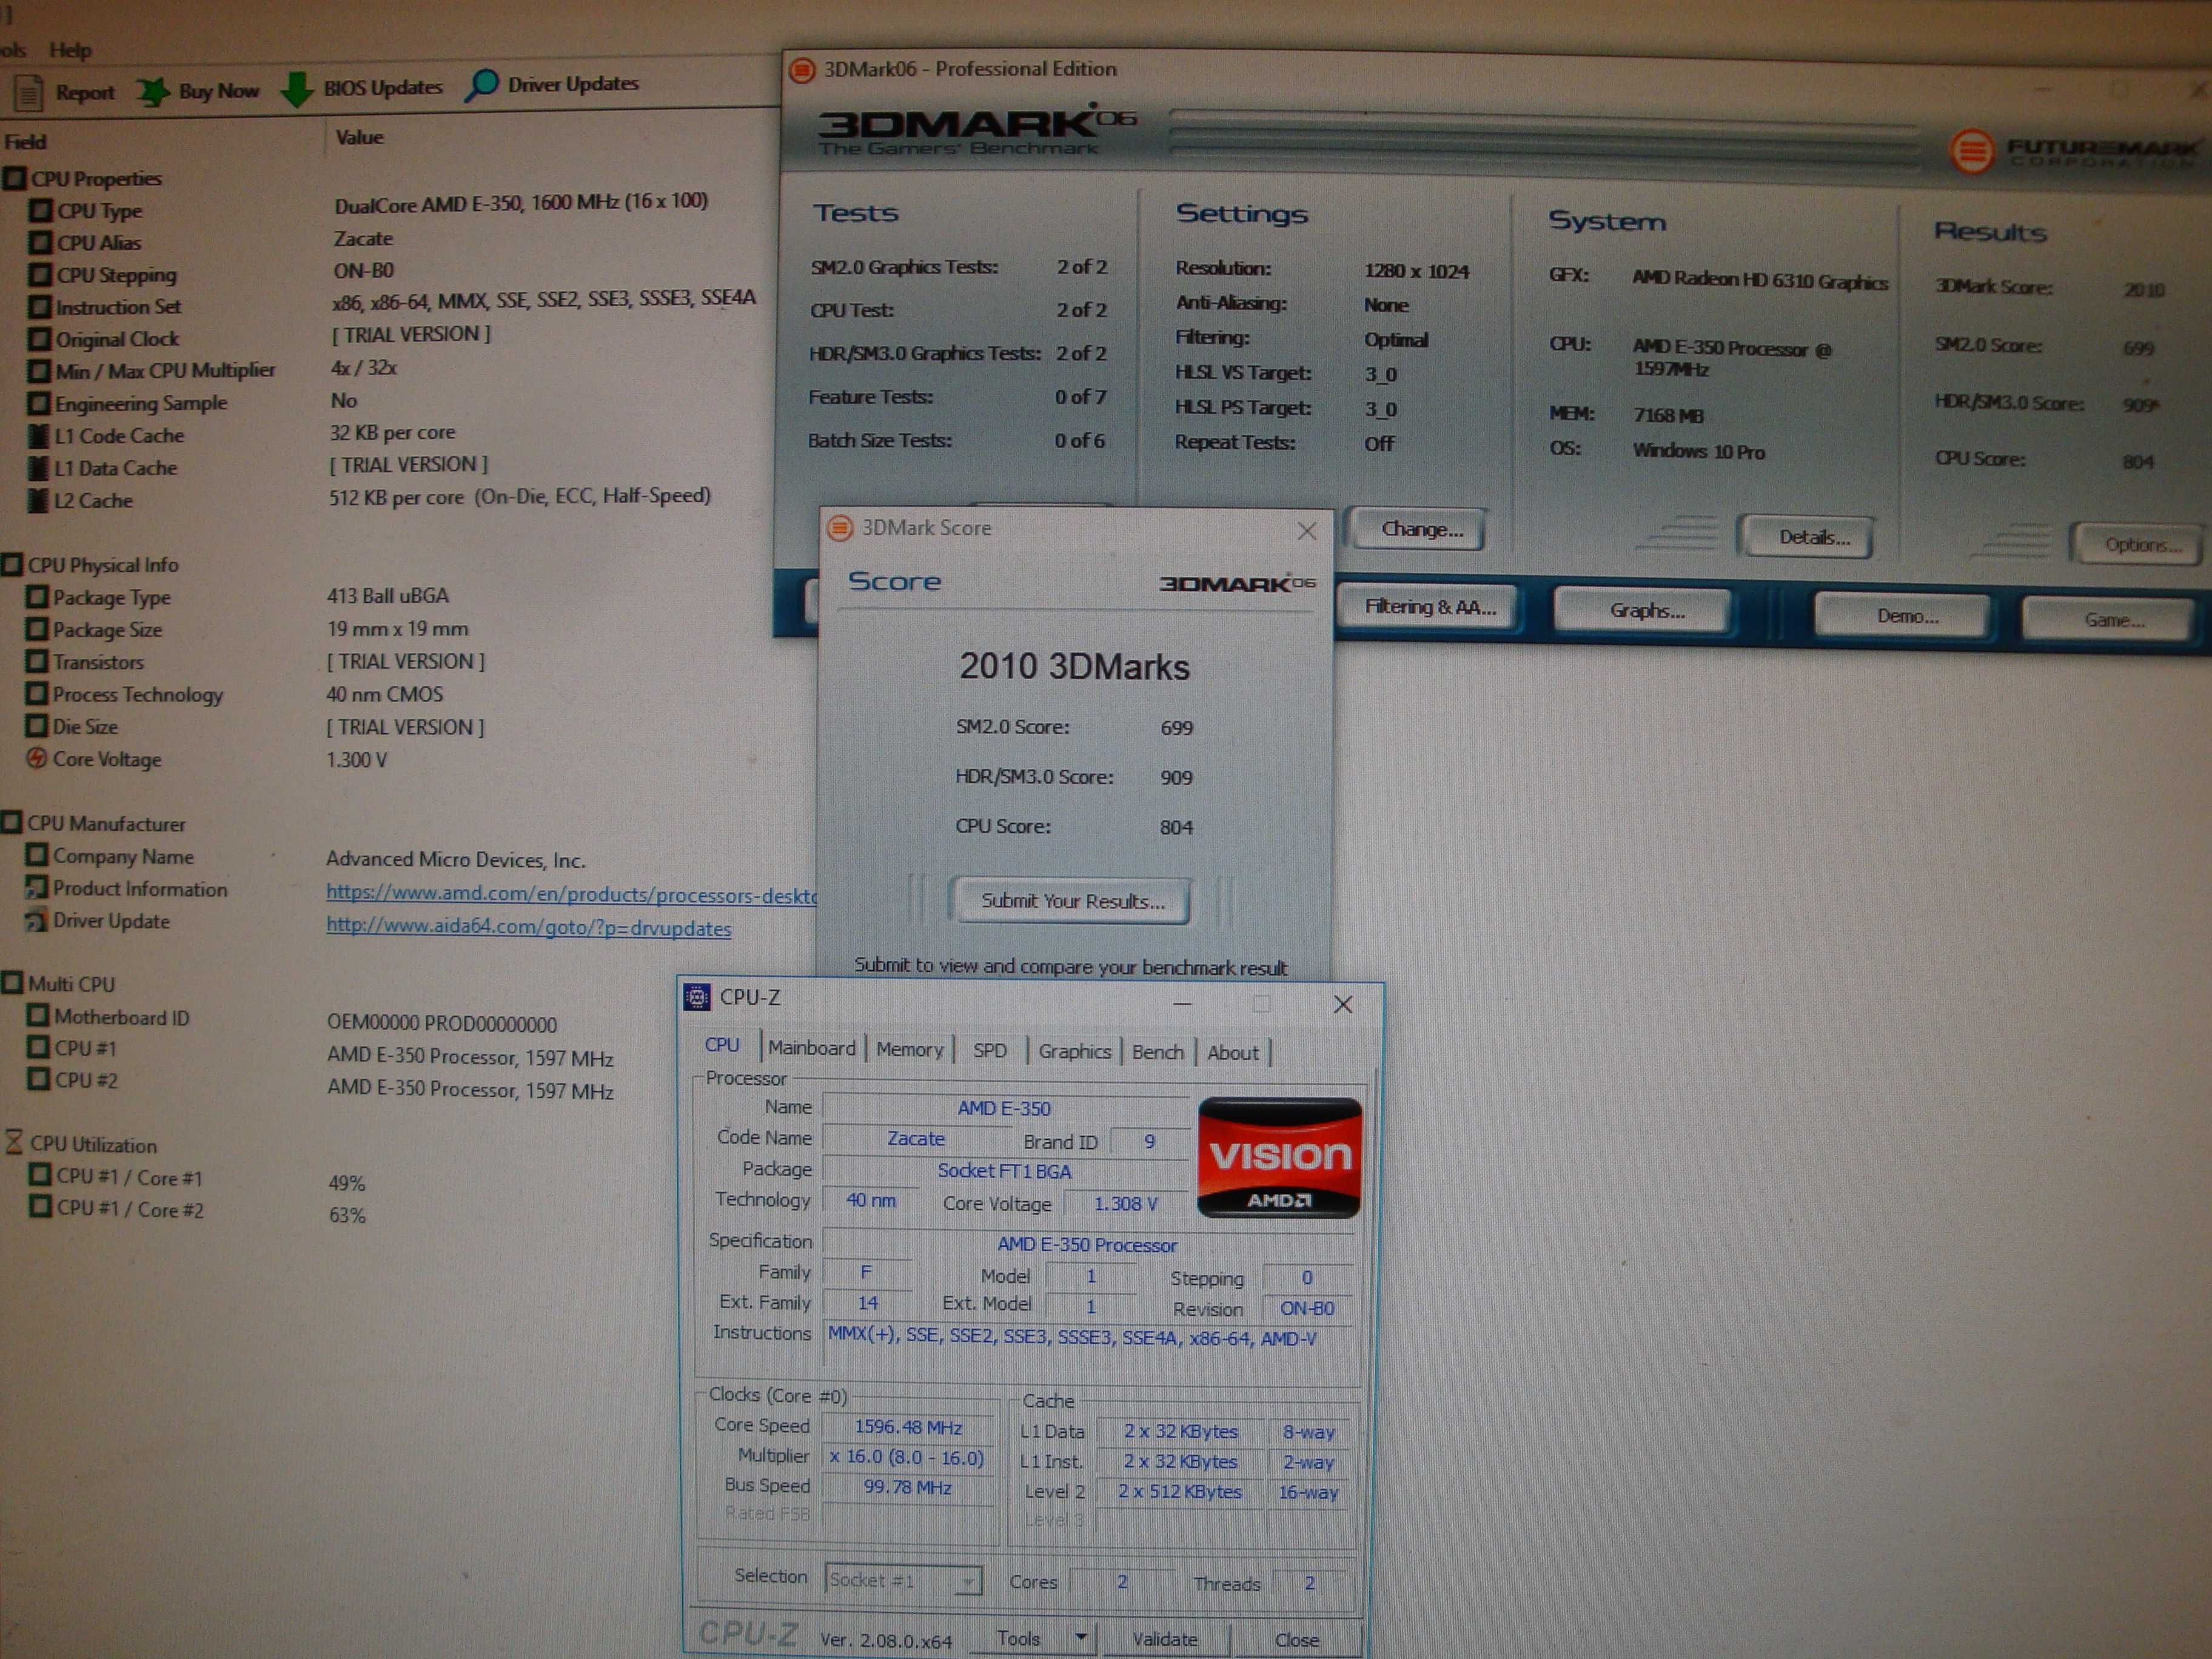This screenshot has height=1659, width=2212.
Task: Click the Filtering & AA... button
Action: (1429, 607)
